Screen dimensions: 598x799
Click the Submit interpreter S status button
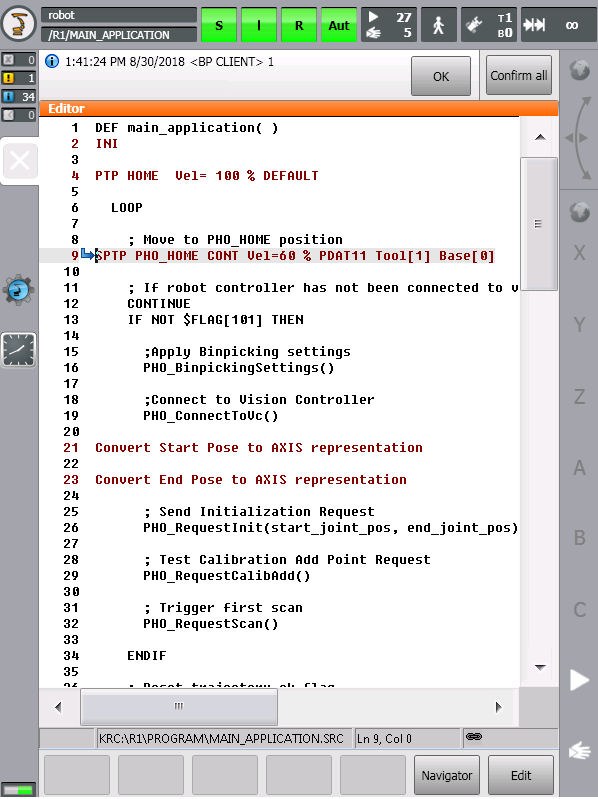point(219,25)
